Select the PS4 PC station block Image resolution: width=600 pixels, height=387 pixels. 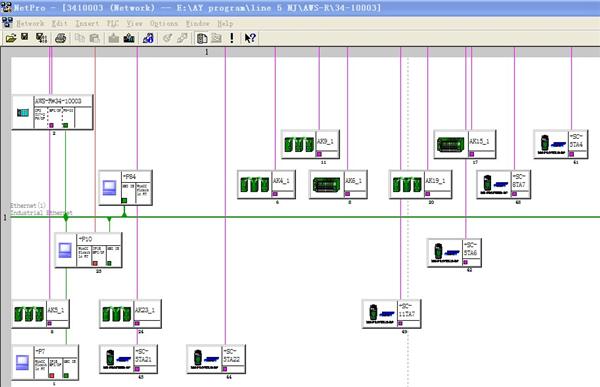coord(126,188)
